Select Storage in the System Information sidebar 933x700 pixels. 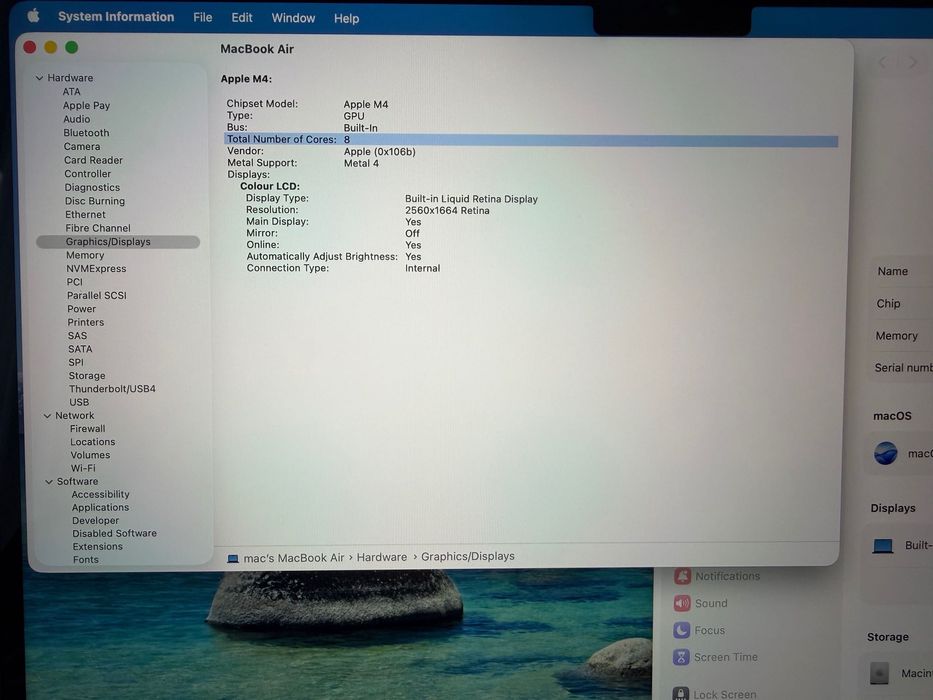tap(87, 376)
